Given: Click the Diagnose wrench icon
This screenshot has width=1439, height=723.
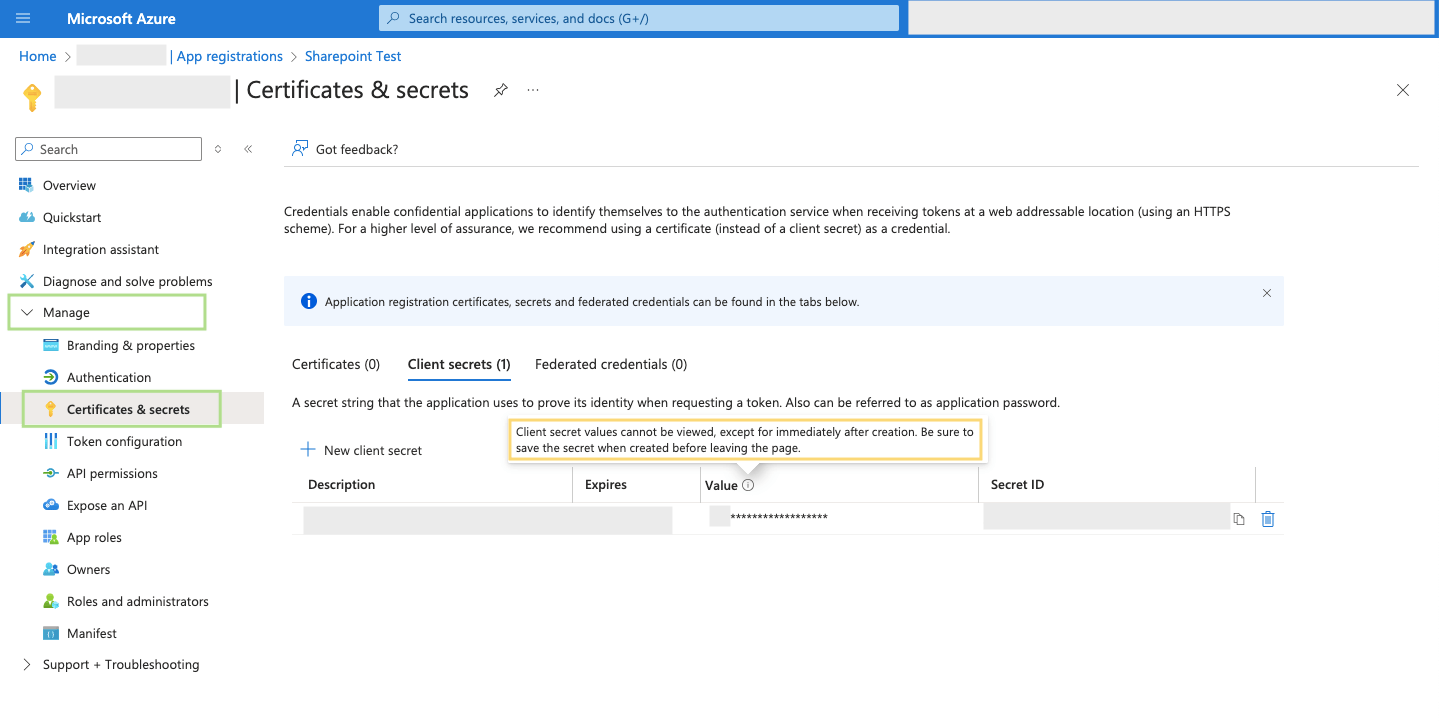Looking at the screenshot, I should tap(26, 281).
